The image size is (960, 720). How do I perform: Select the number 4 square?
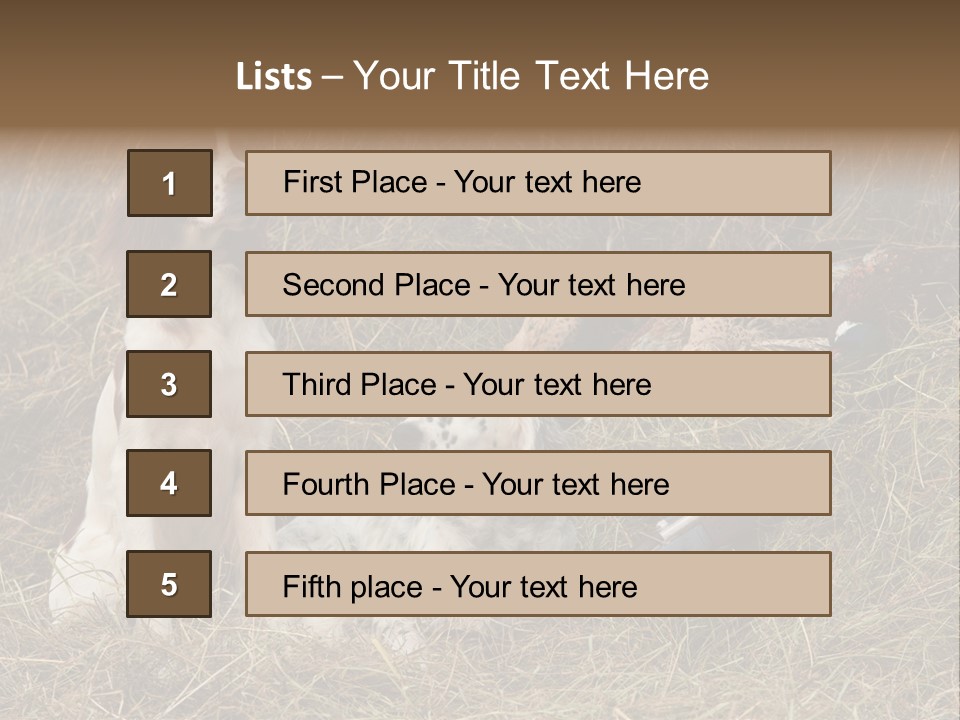pyautogui.click(x=169, y=483)
